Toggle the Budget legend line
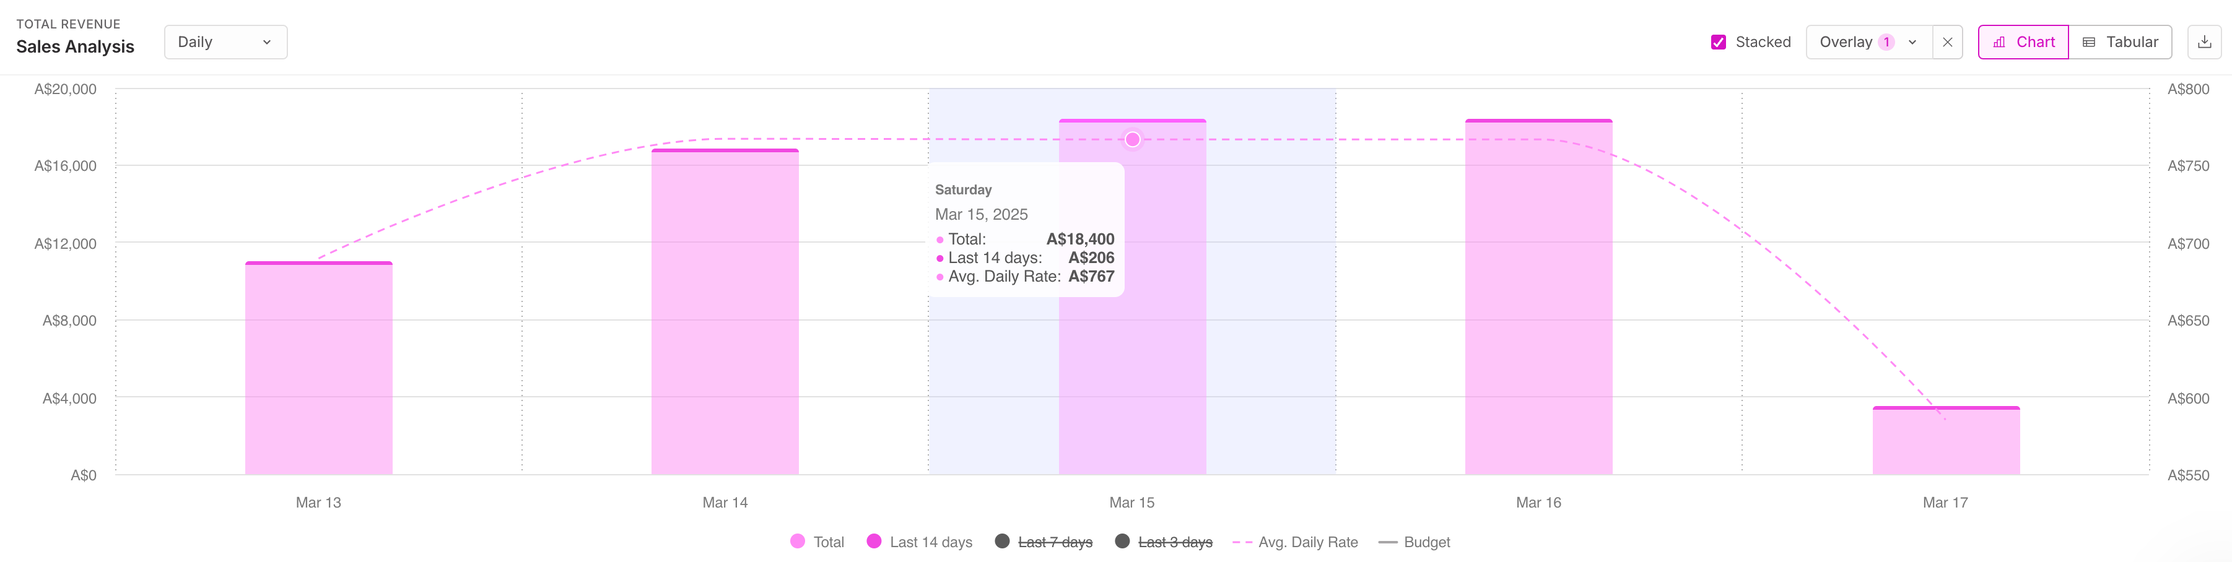 pos(1387,542)
